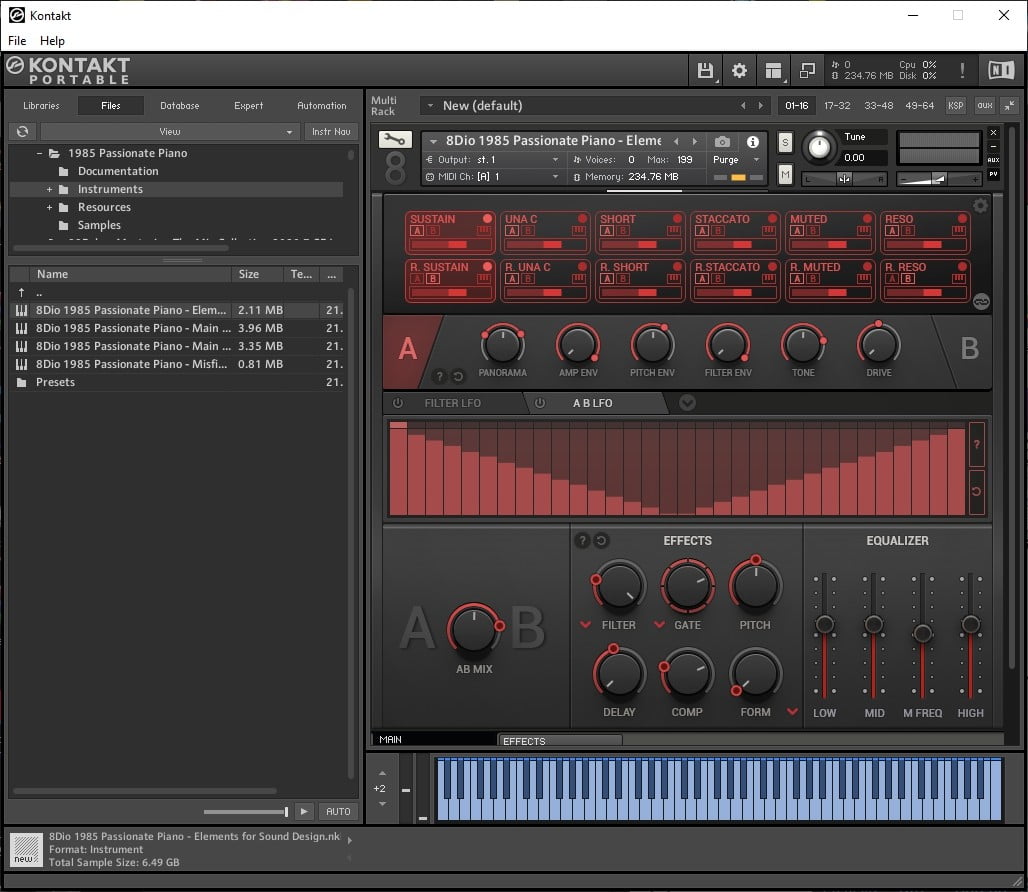Image resolution: width=1028 pixels, height=892 pixels.
Task: Show aux channels with aux button
Action: (x=984, y=106)
